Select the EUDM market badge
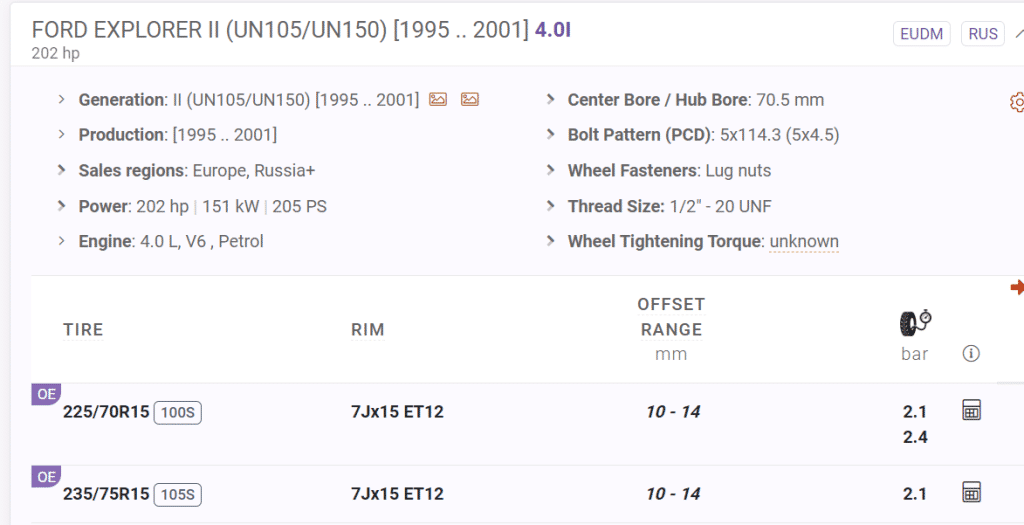 (x=920, y=33)
